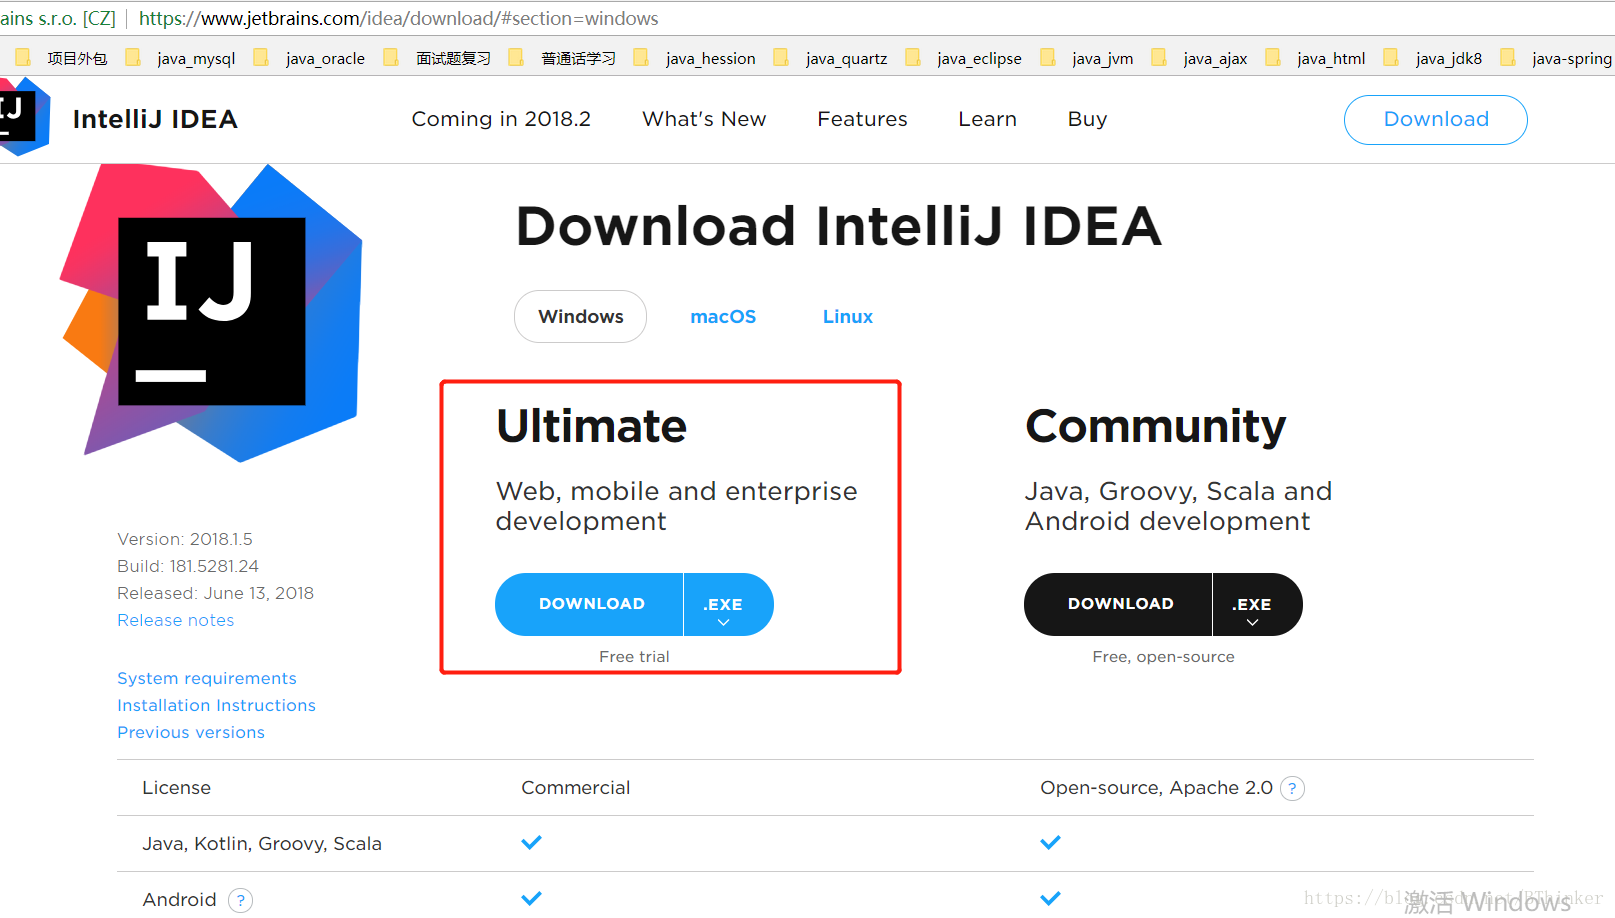This screenshot has height=918, width=1615.
Task: Click the 'Open-source, Apache 2.0' cell
Action: coord(1156,788)
